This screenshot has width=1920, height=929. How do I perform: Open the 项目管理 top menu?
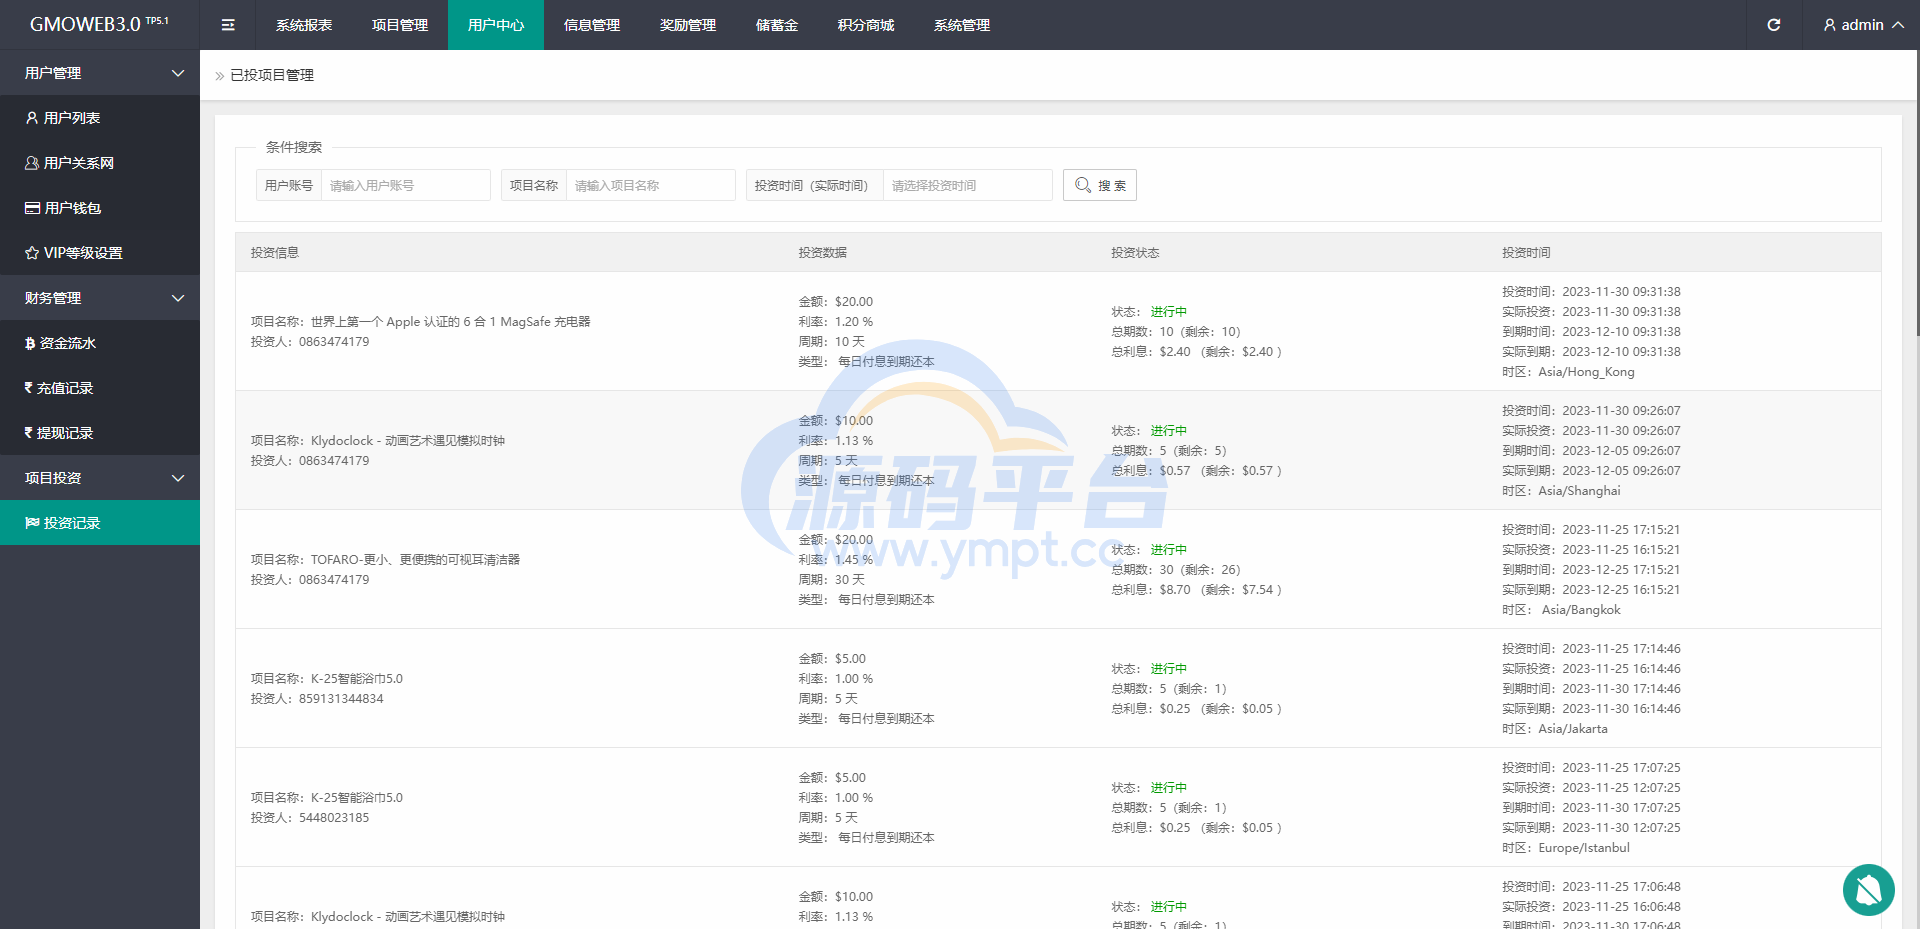tap(400, 25)
